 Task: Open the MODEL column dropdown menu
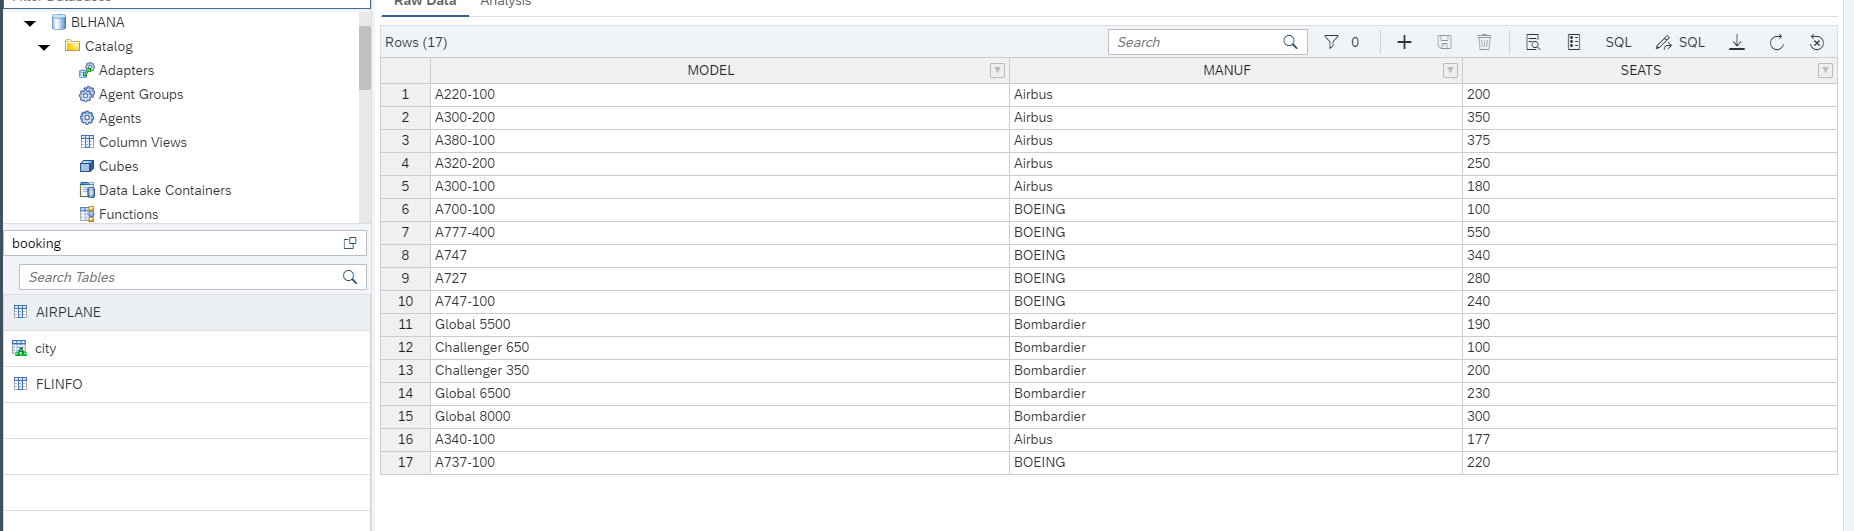point(997,70)
